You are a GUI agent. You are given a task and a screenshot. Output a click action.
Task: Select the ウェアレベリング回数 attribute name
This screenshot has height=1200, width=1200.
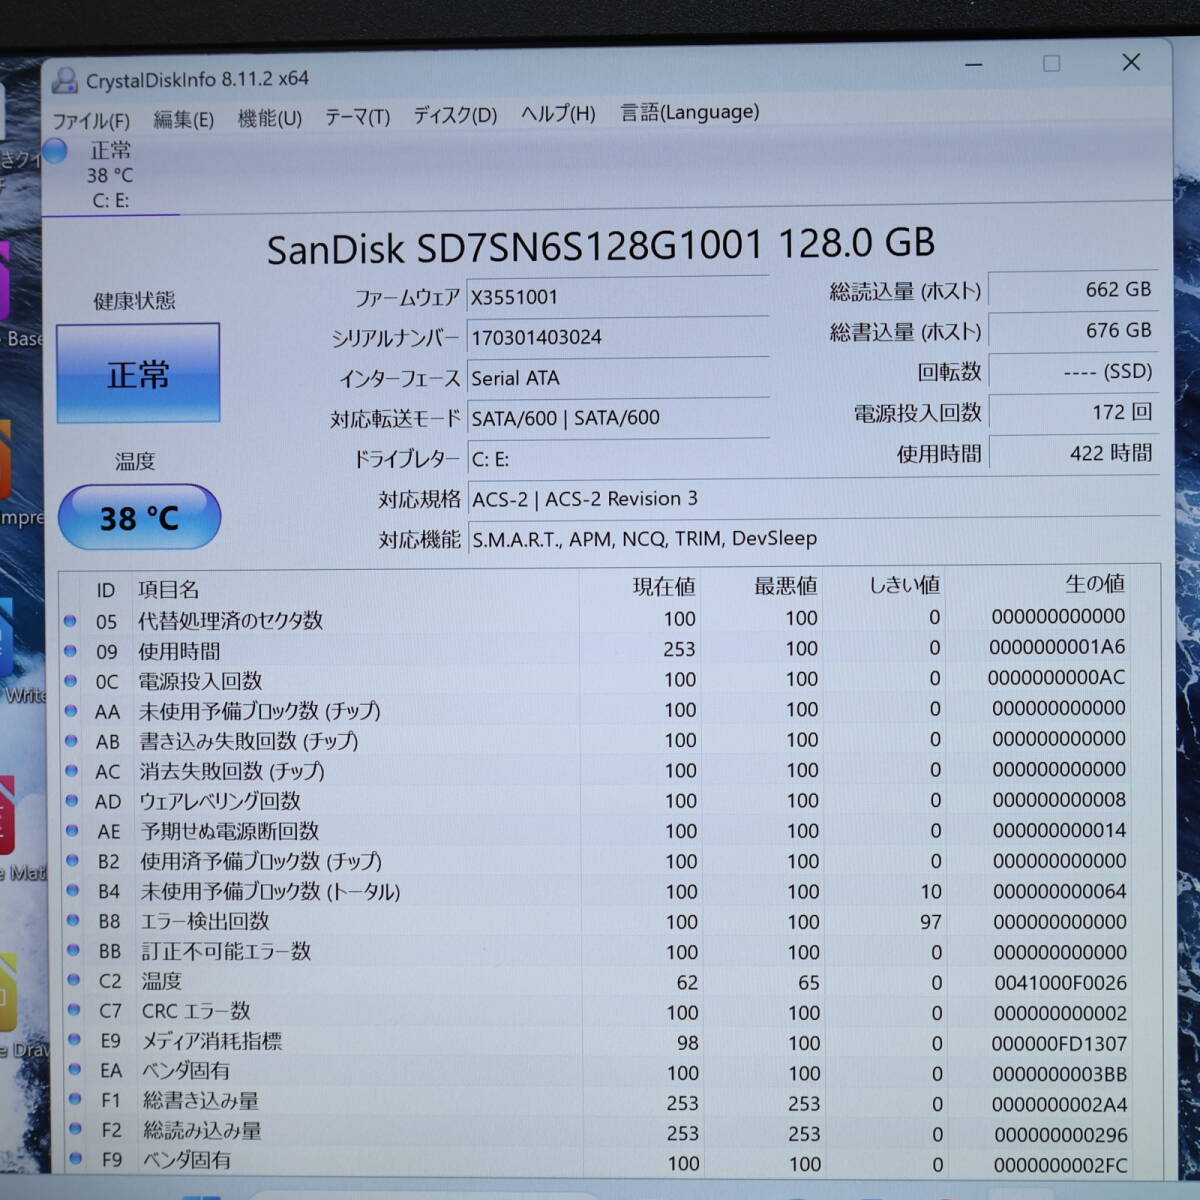point(220,801)
